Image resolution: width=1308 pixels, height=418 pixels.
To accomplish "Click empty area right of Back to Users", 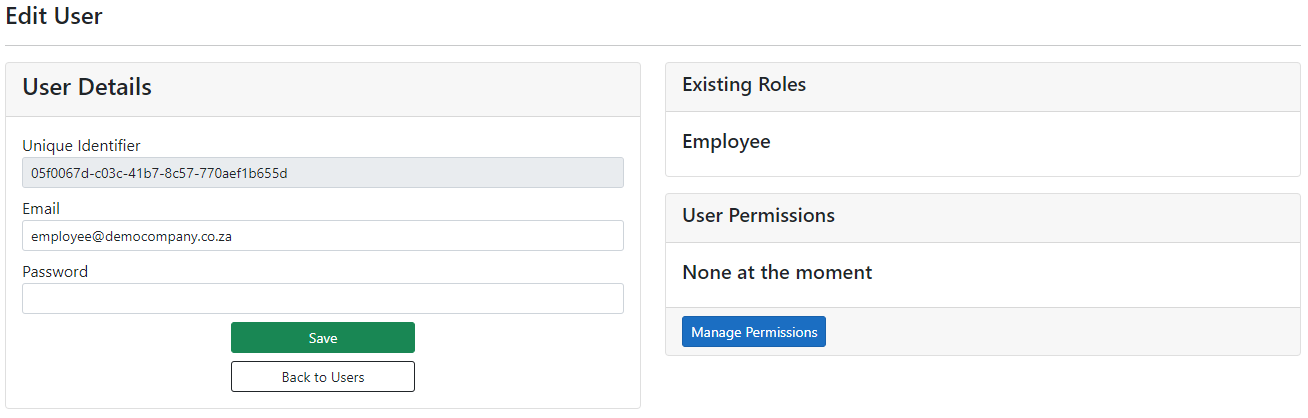I will pyautogui.click(x=520, y=377).
